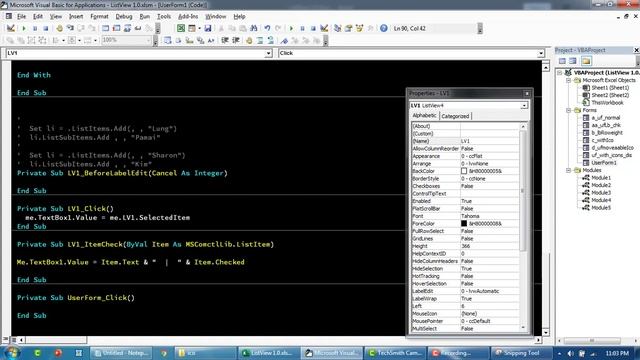Switch to Procedure View at code window bottom
Screen dimensions: 640x360
click(x=6, y=339)
